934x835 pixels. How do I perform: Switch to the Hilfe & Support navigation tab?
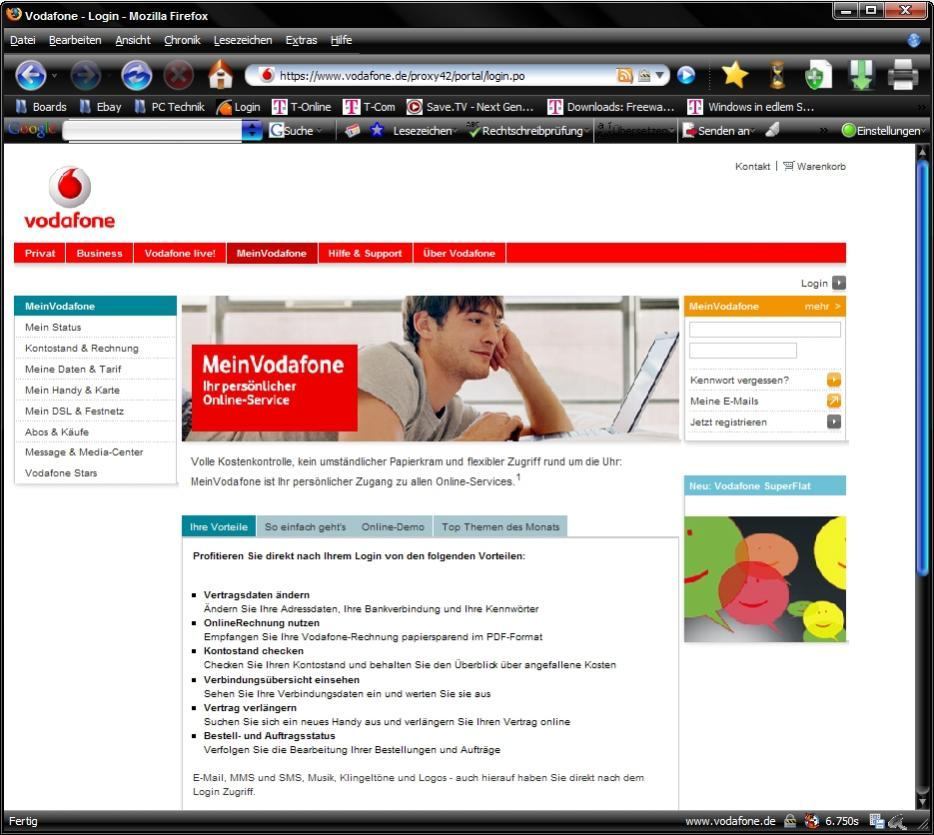click(x=365, y=253)
